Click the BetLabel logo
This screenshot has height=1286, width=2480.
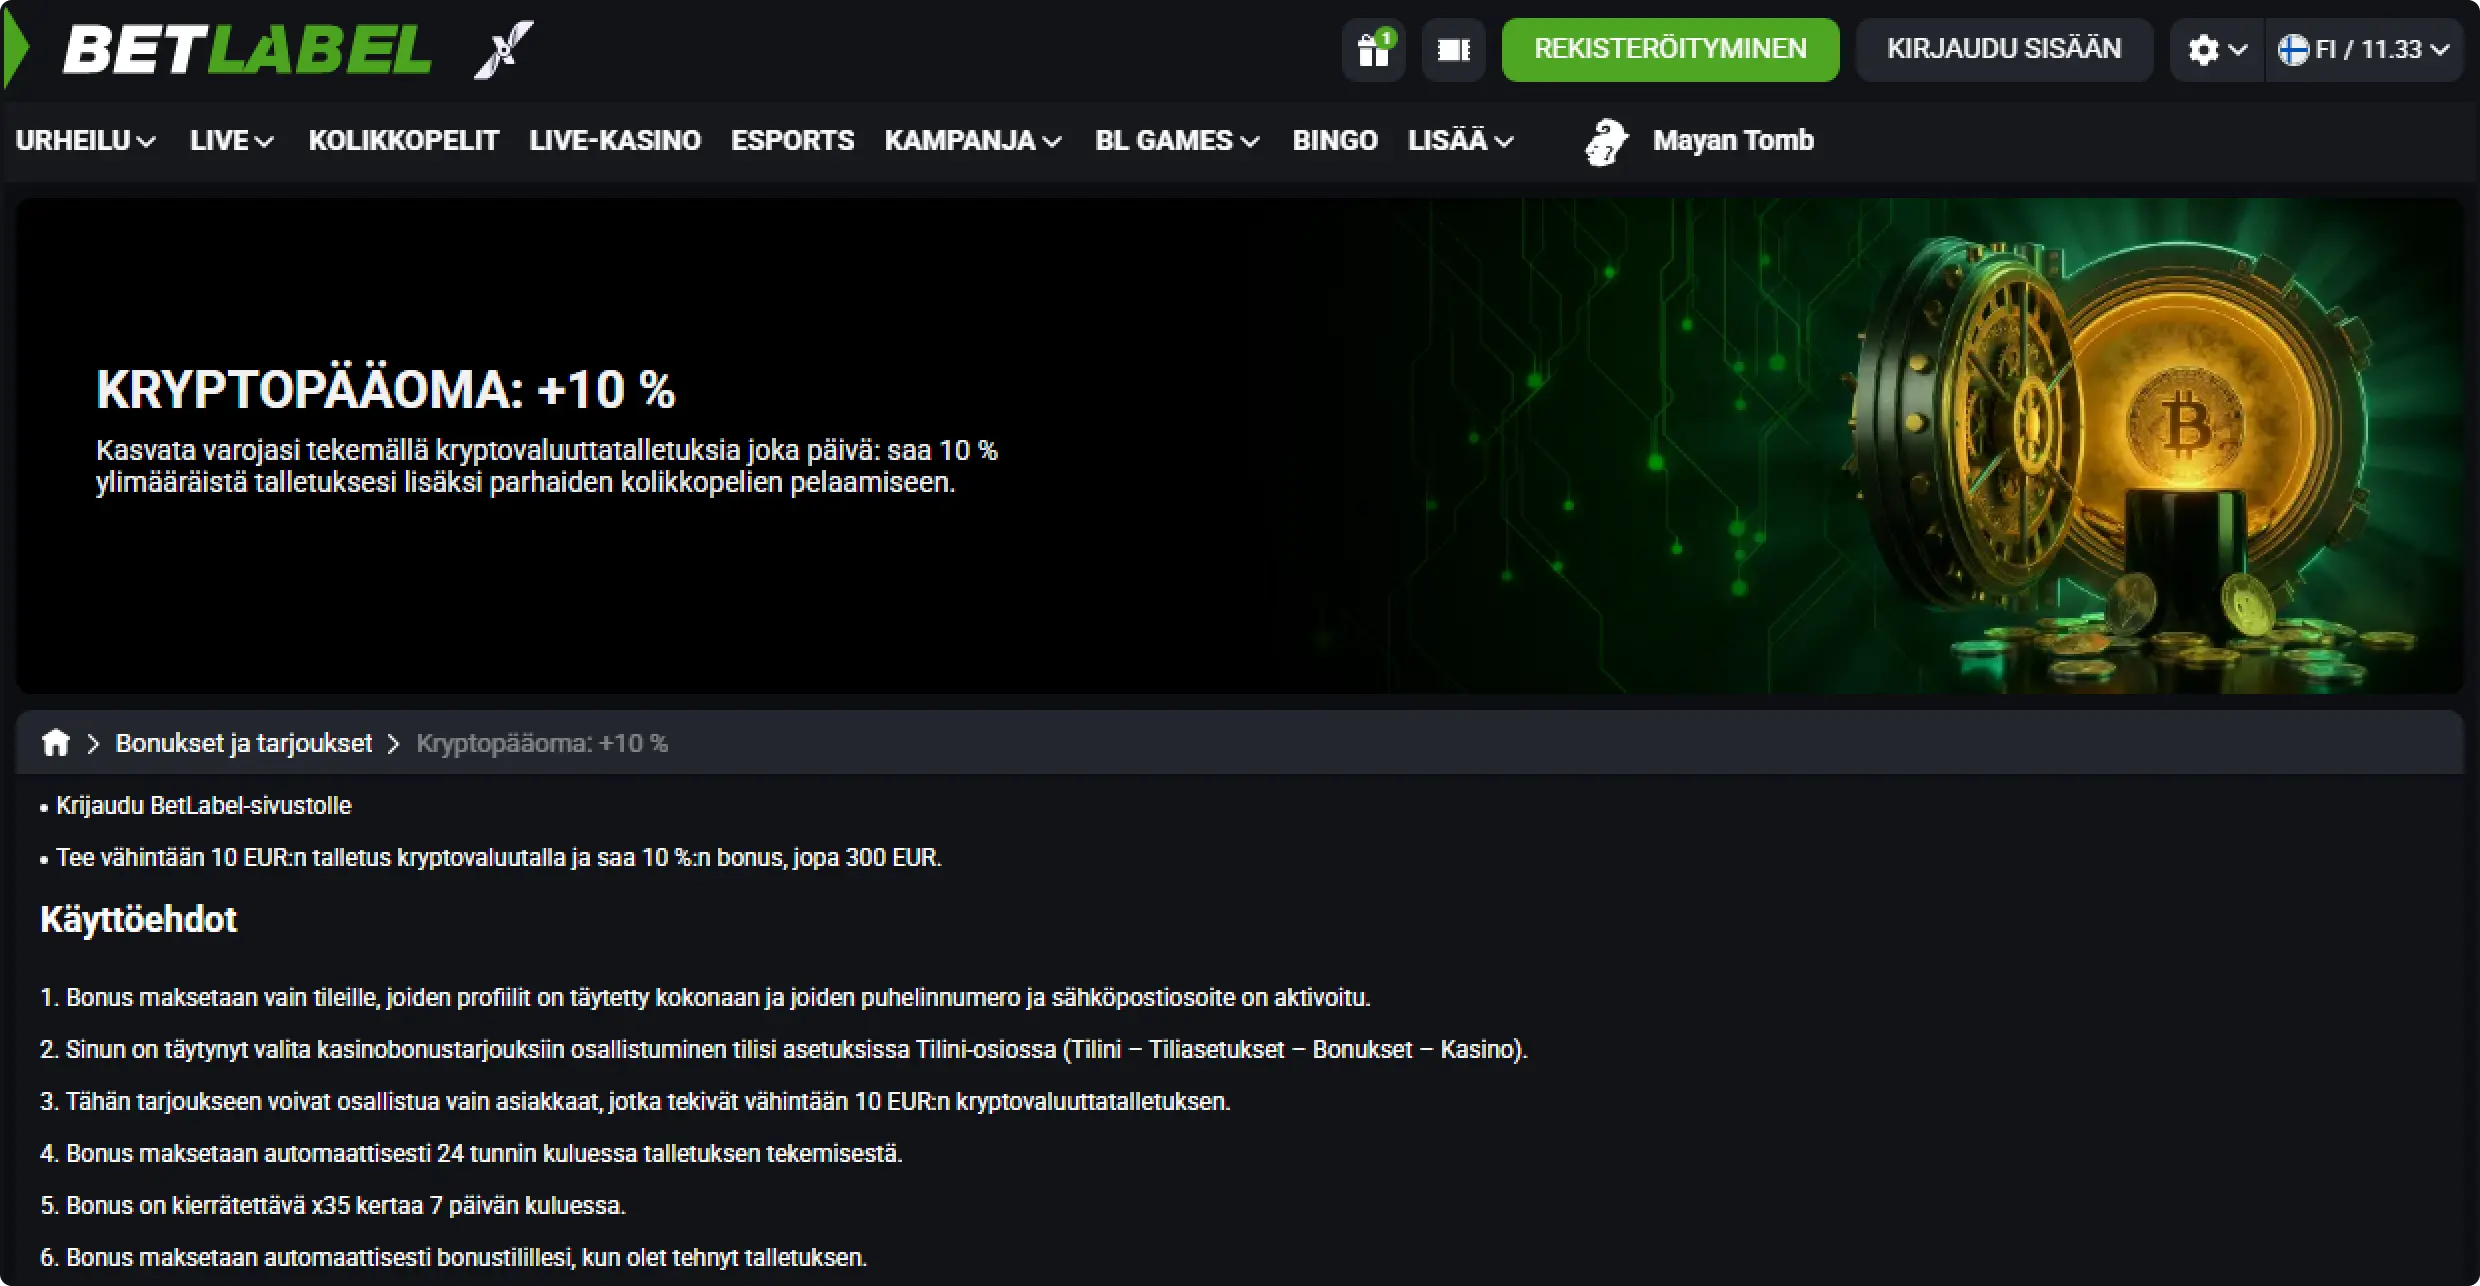tap(247, 49)
